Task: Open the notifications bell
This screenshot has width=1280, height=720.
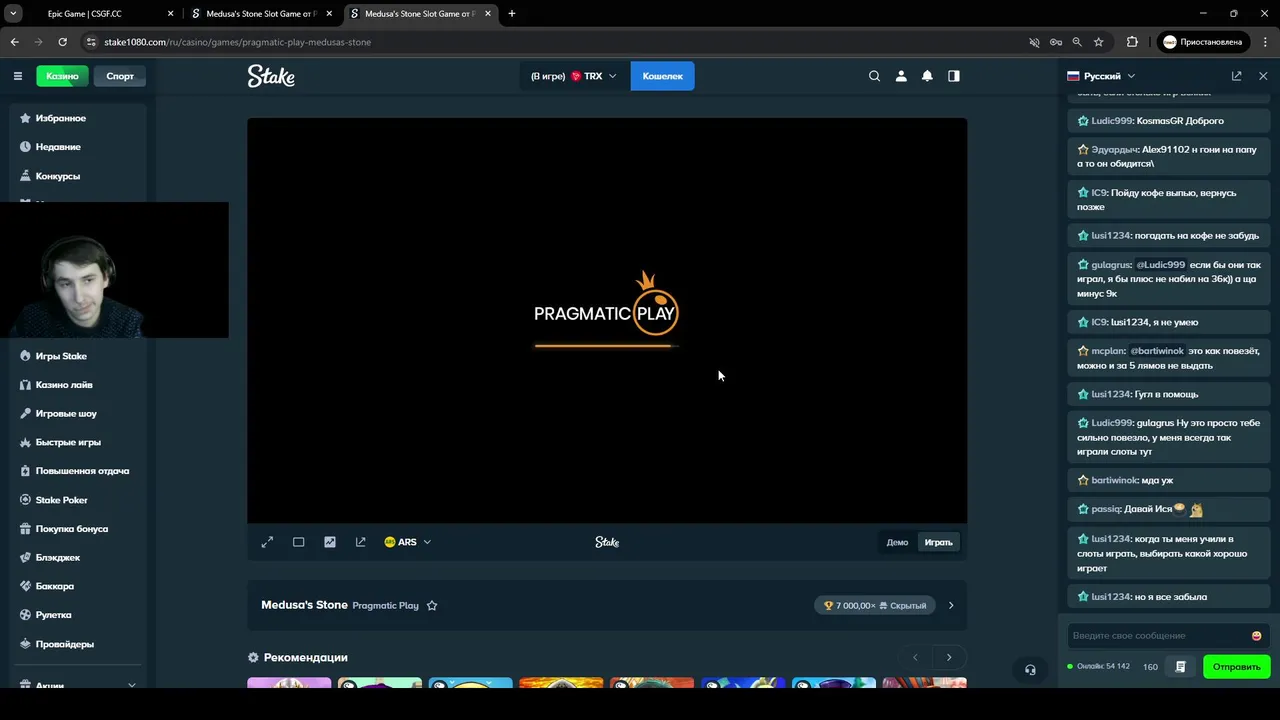Action: 927,76
